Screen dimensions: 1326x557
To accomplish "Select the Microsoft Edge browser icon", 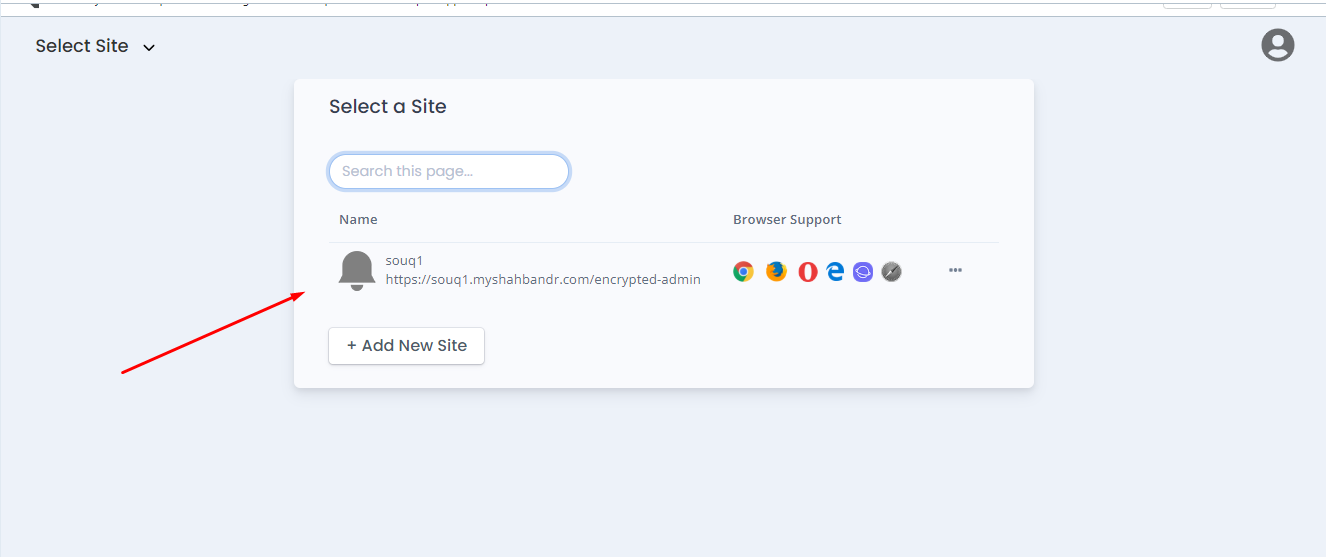I will pyautogui.click(x=835, y=271).
